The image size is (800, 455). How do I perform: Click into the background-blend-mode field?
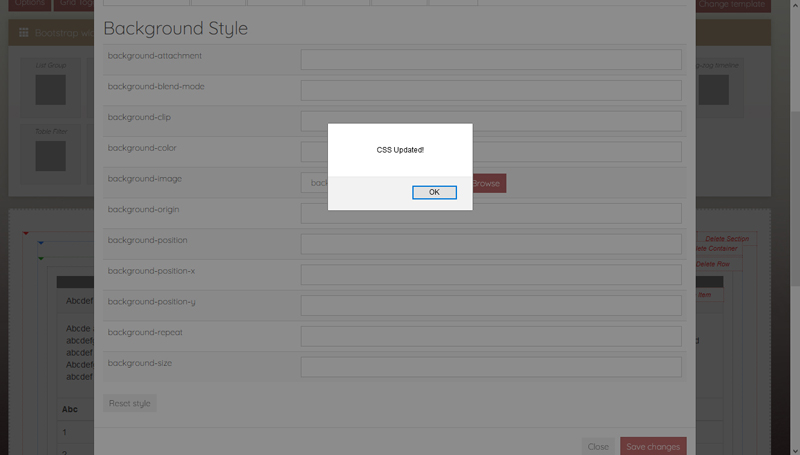[x=490, y=90]
